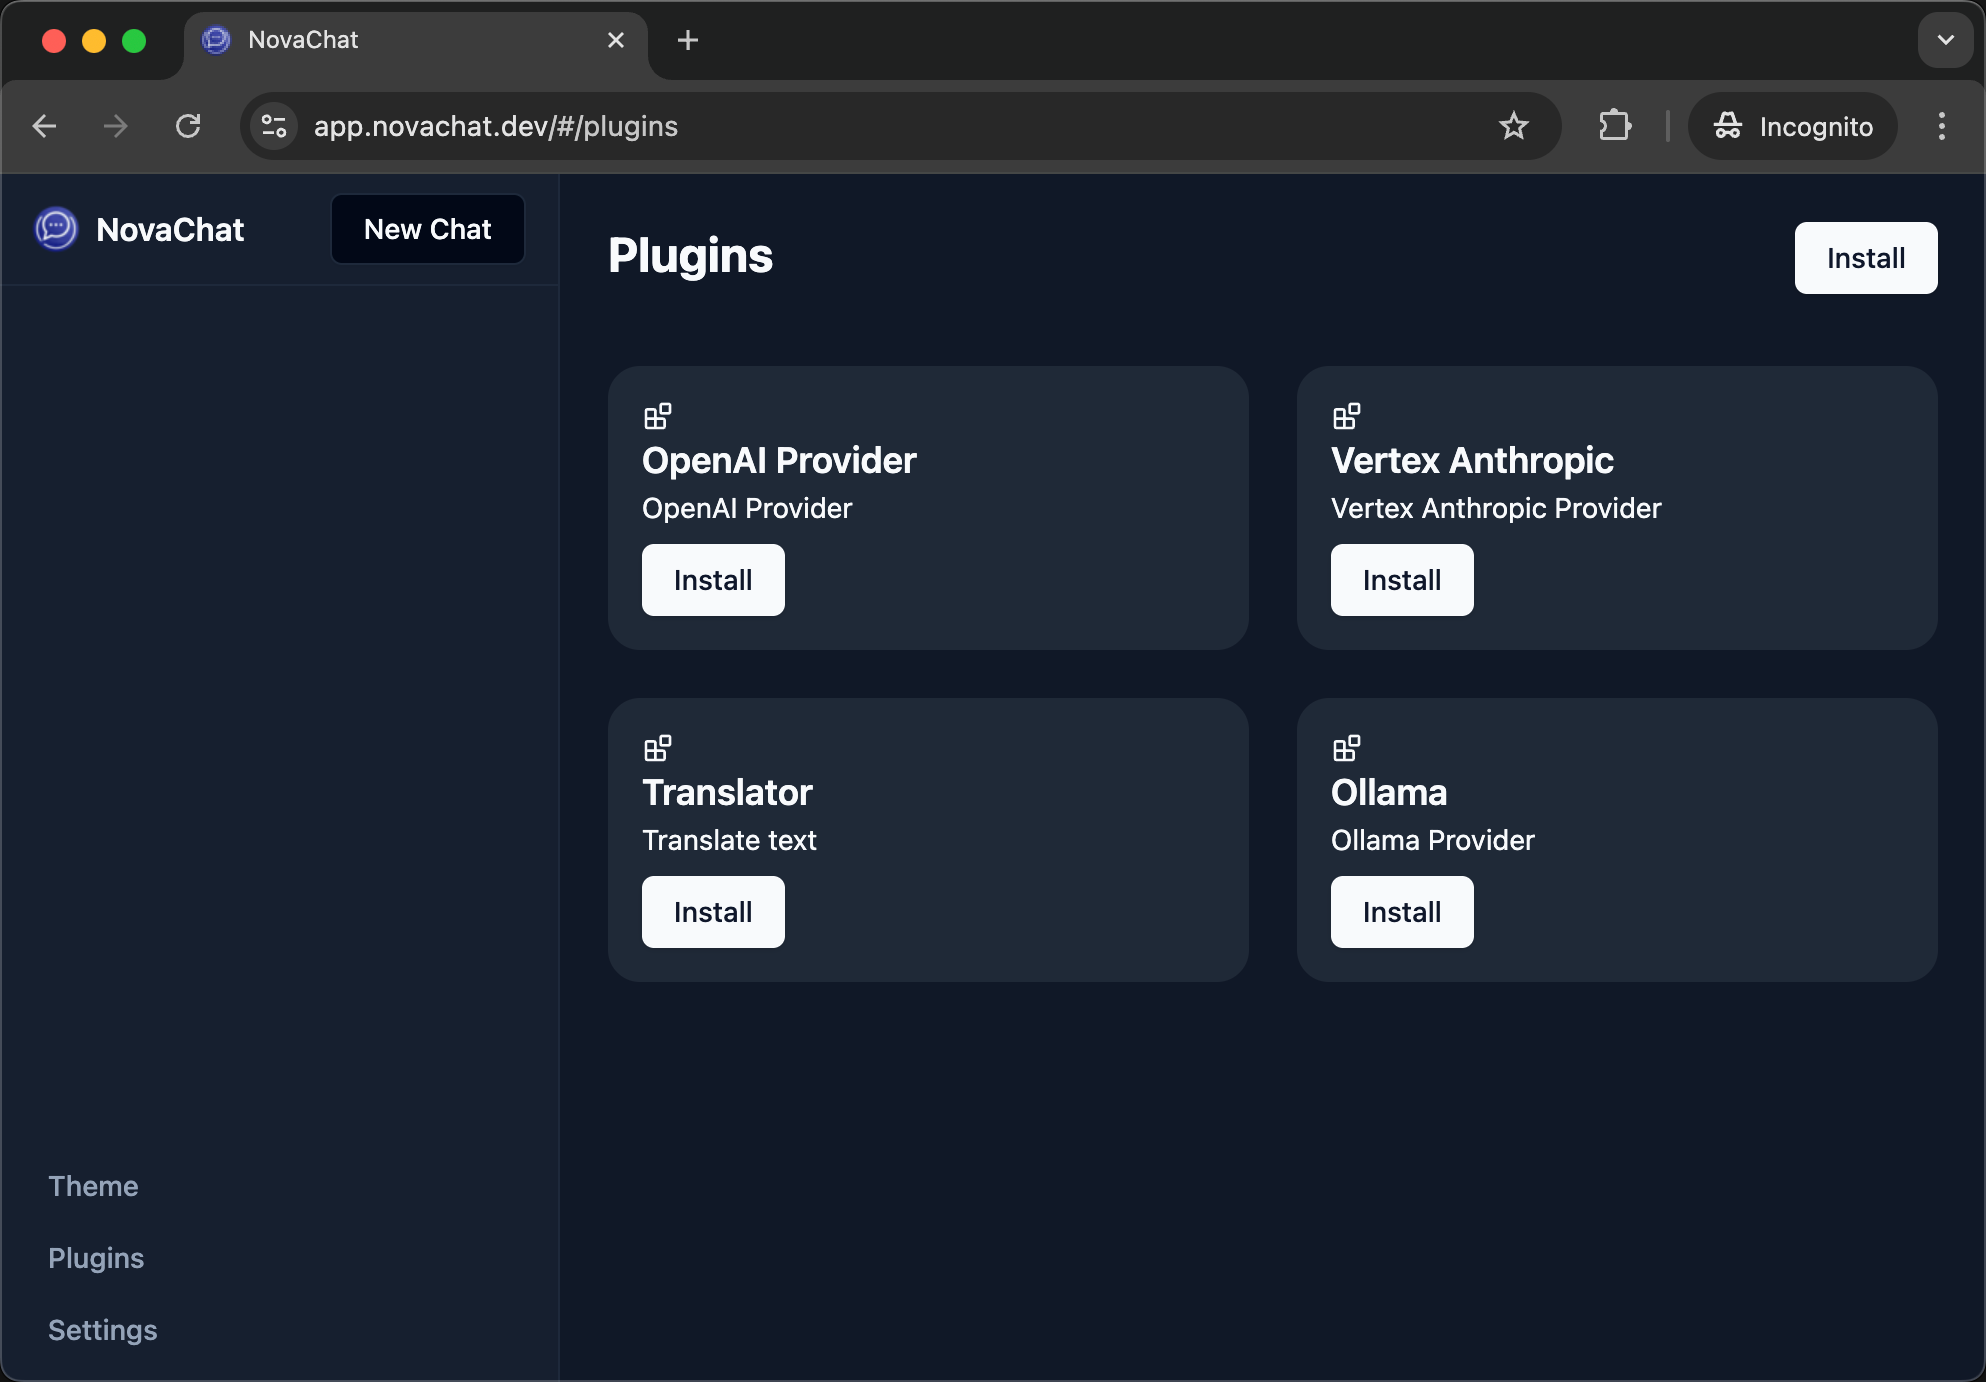Start a New Chat session
Viewport: 1986px width, 1382px height.
(x=427, y=229)
